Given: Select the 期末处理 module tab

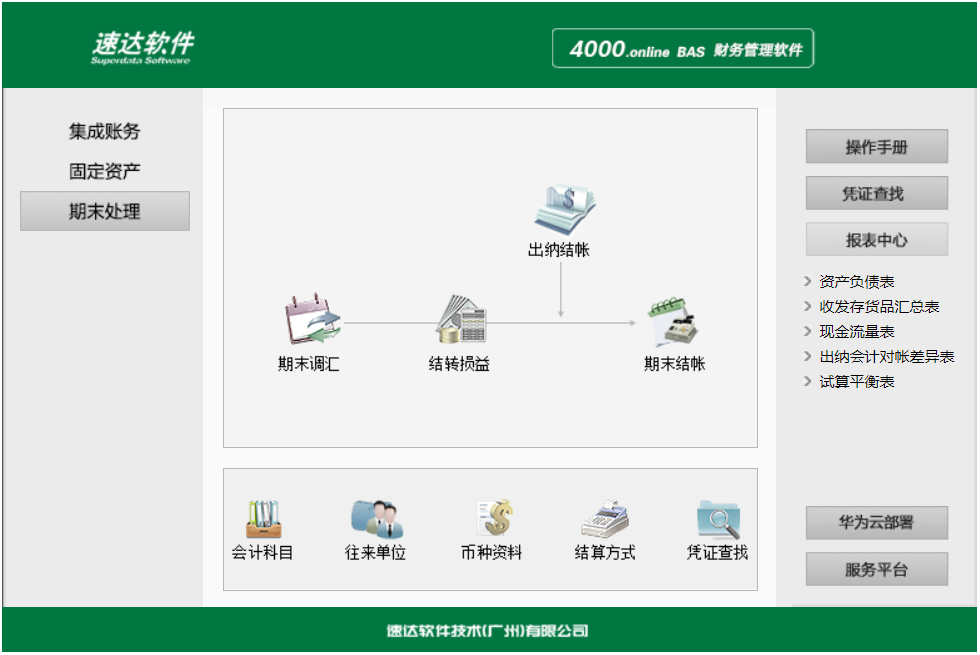Looking at the screenshot, I should coord(104,211).
